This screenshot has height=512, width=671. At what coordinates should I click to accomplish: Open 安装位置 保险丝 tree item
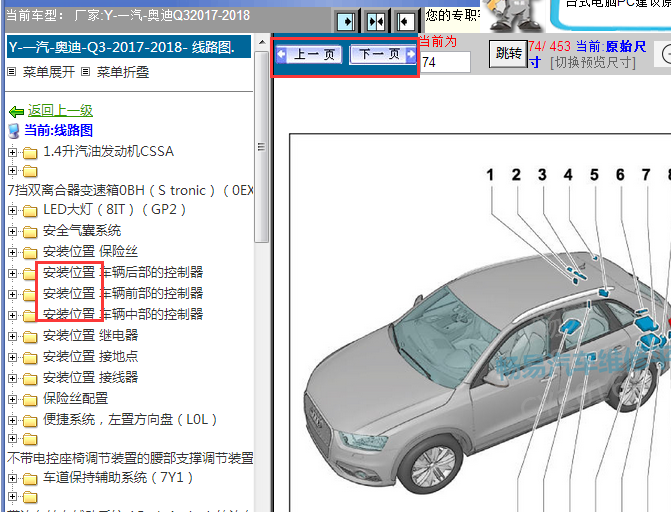tap(90, 251)
